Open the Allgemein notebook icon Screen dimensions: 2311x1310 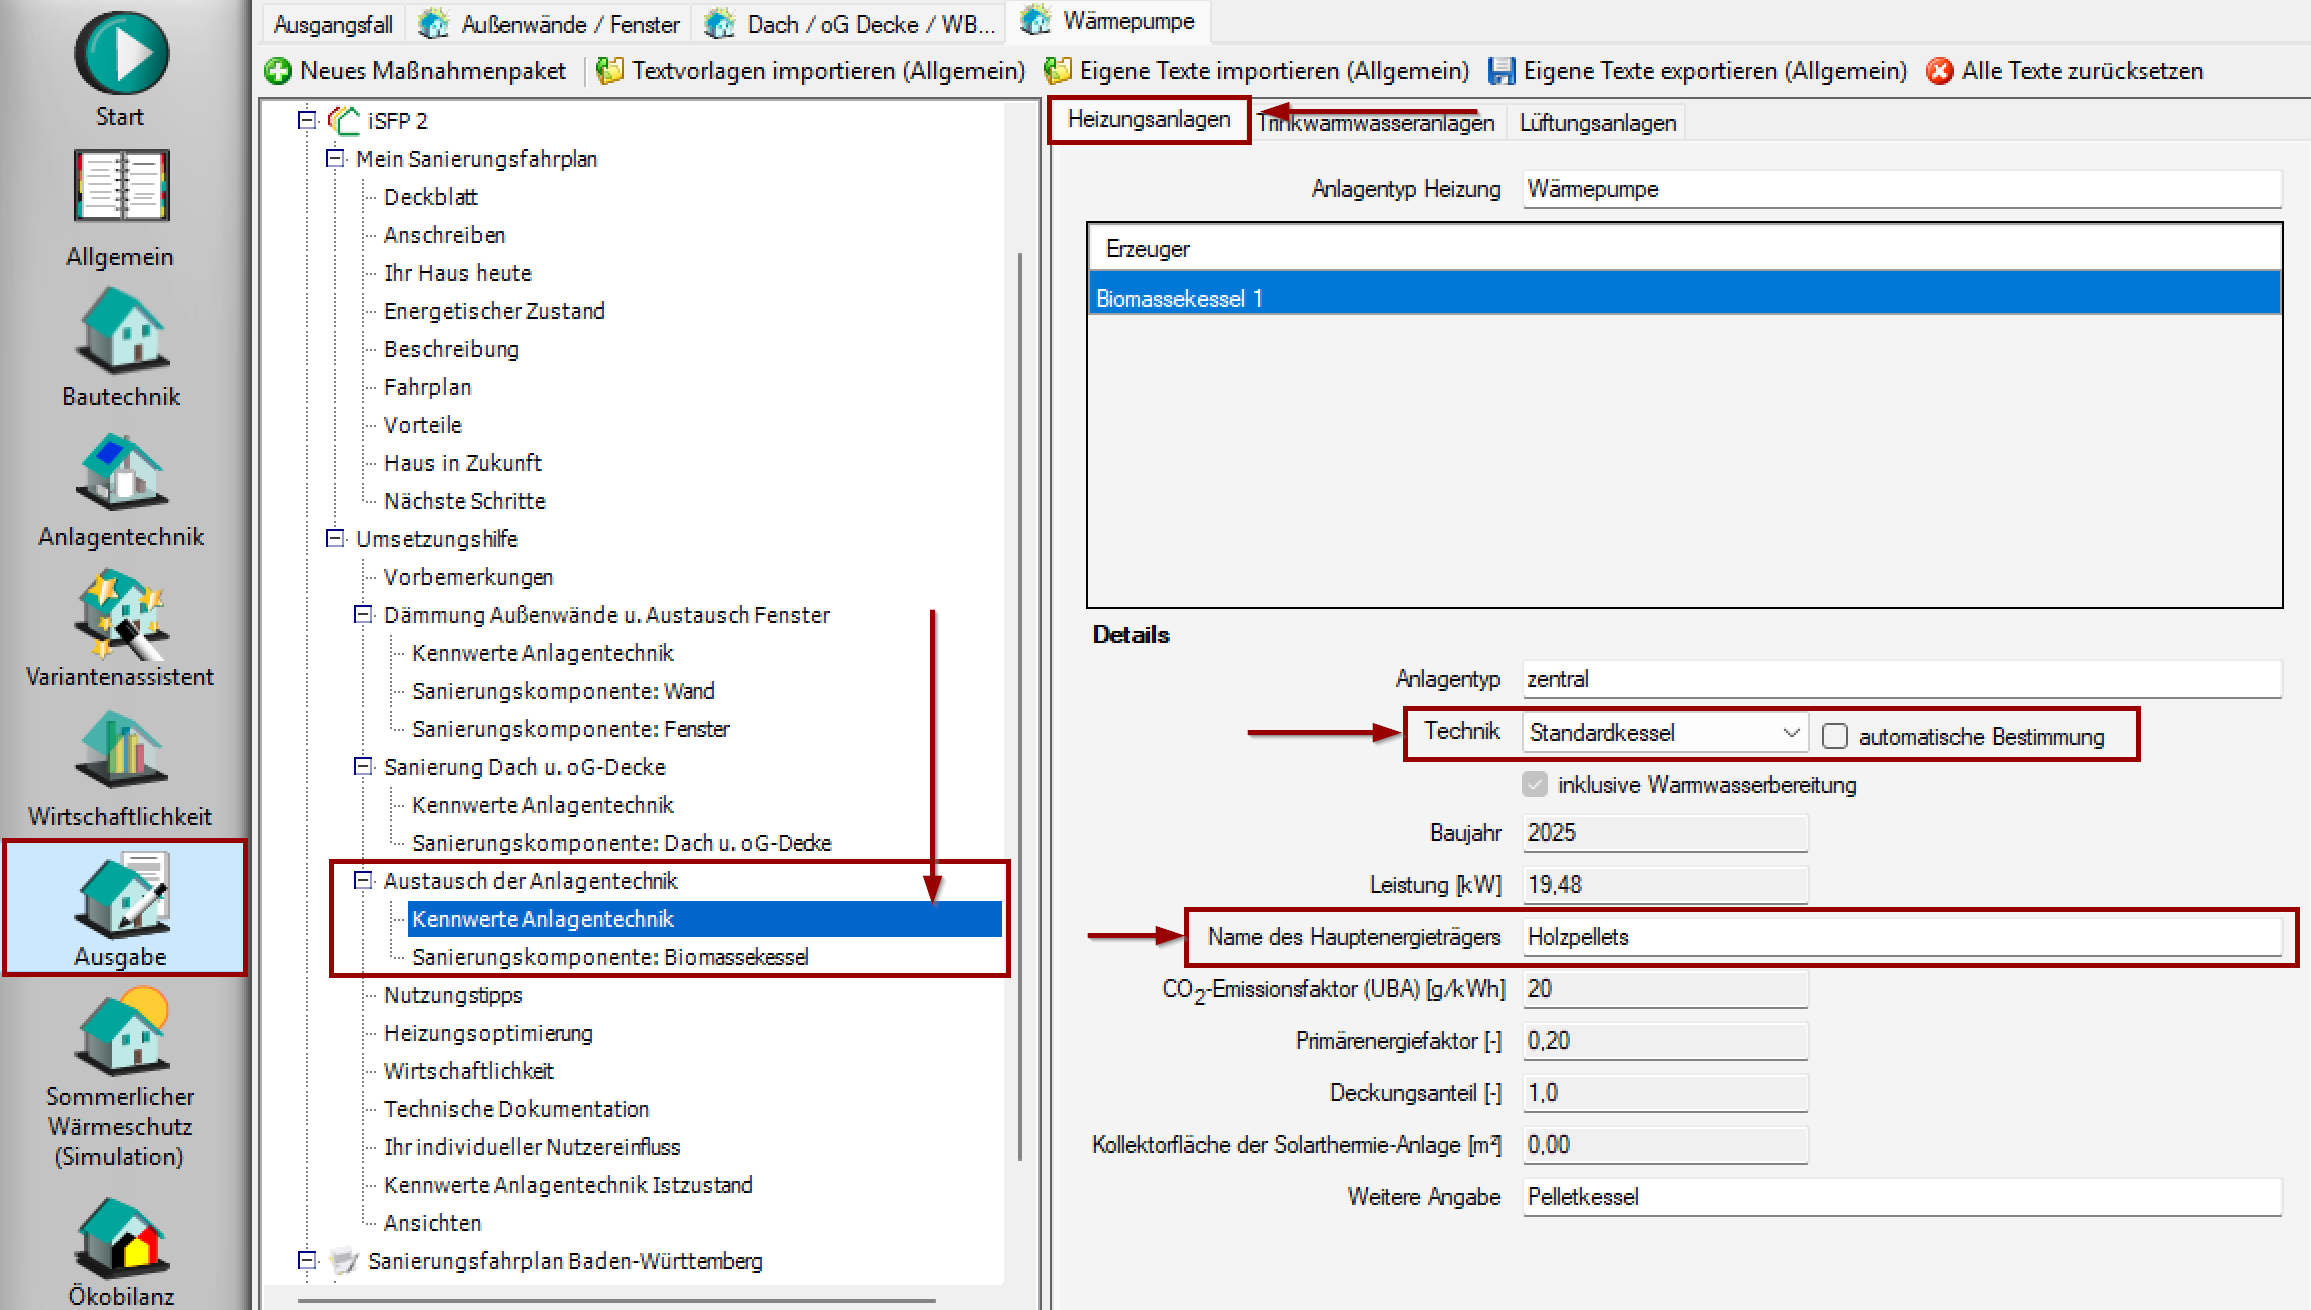pos(121,186)
